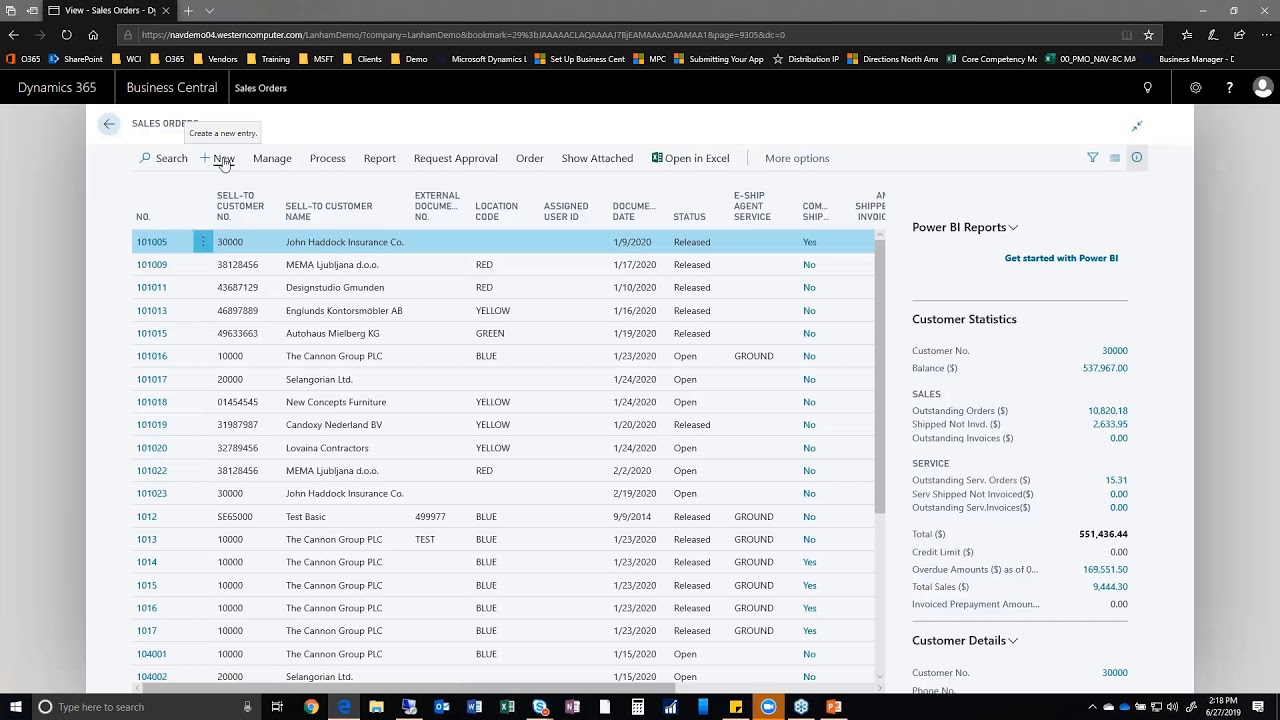
Task: Open sales order 101009
Action: pyautogui.click(x=152, y=265)
